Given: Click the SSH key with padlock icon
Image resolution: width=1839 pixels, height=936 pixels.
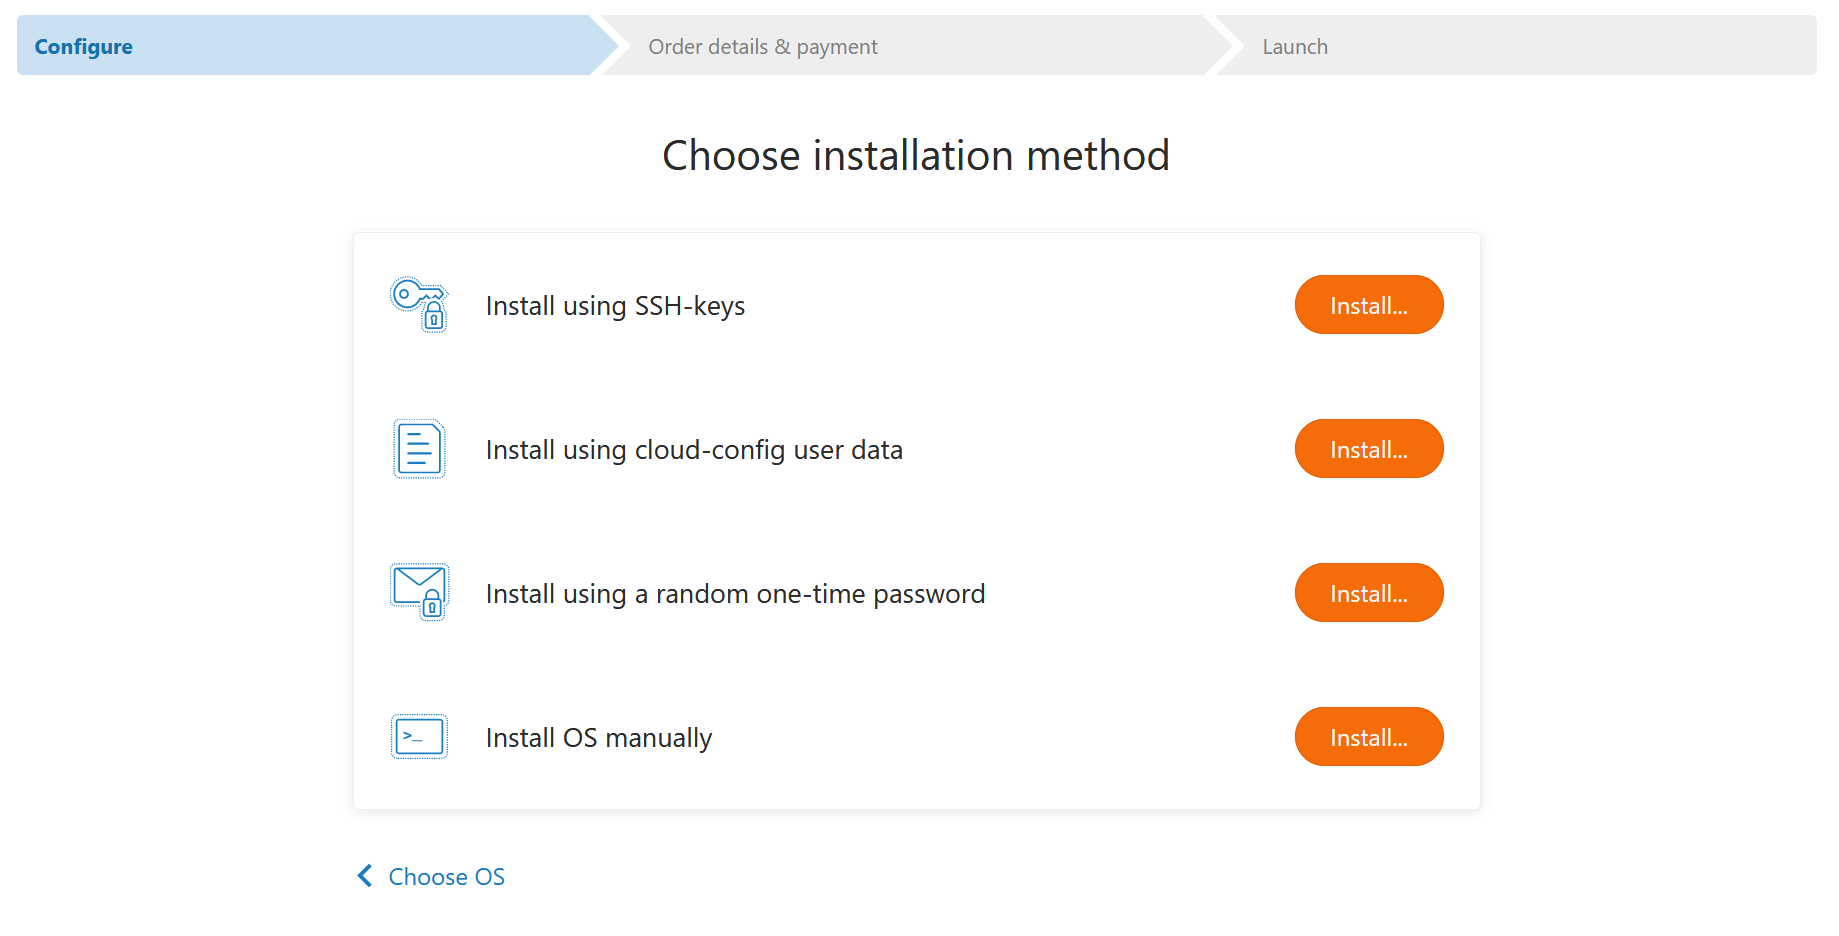Looking at the screenshot, I should pyautogui.click(x=419, y=305).
